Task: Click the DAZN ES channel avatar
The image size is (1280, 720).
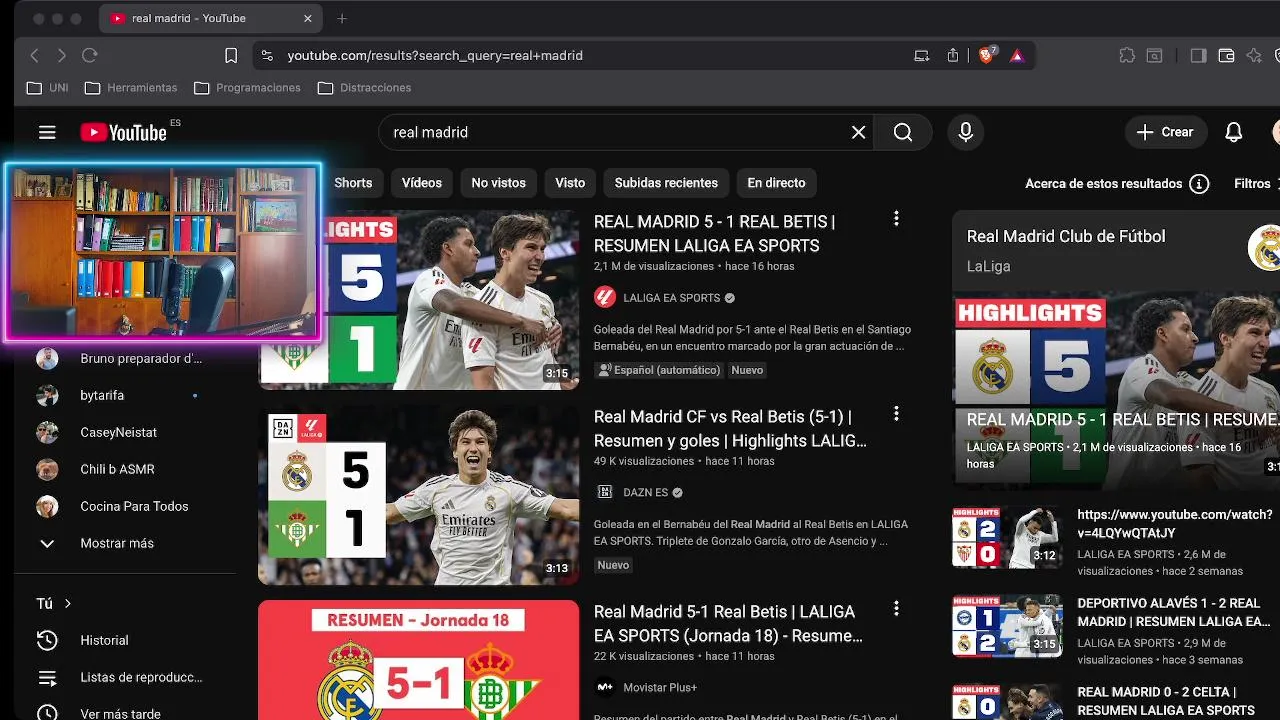Action: [605, 492]
